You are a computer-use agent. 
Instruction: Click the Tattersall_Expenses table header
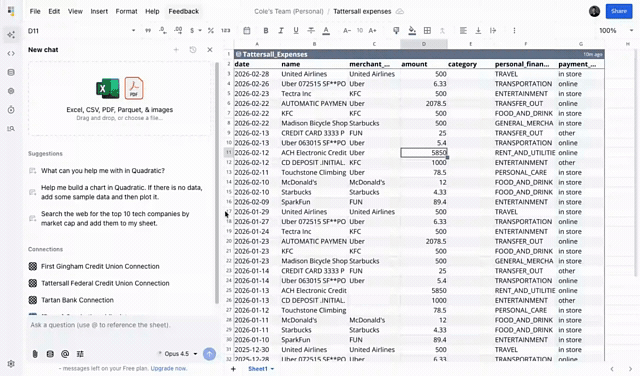pyautogui.click(x=419, y=54)
